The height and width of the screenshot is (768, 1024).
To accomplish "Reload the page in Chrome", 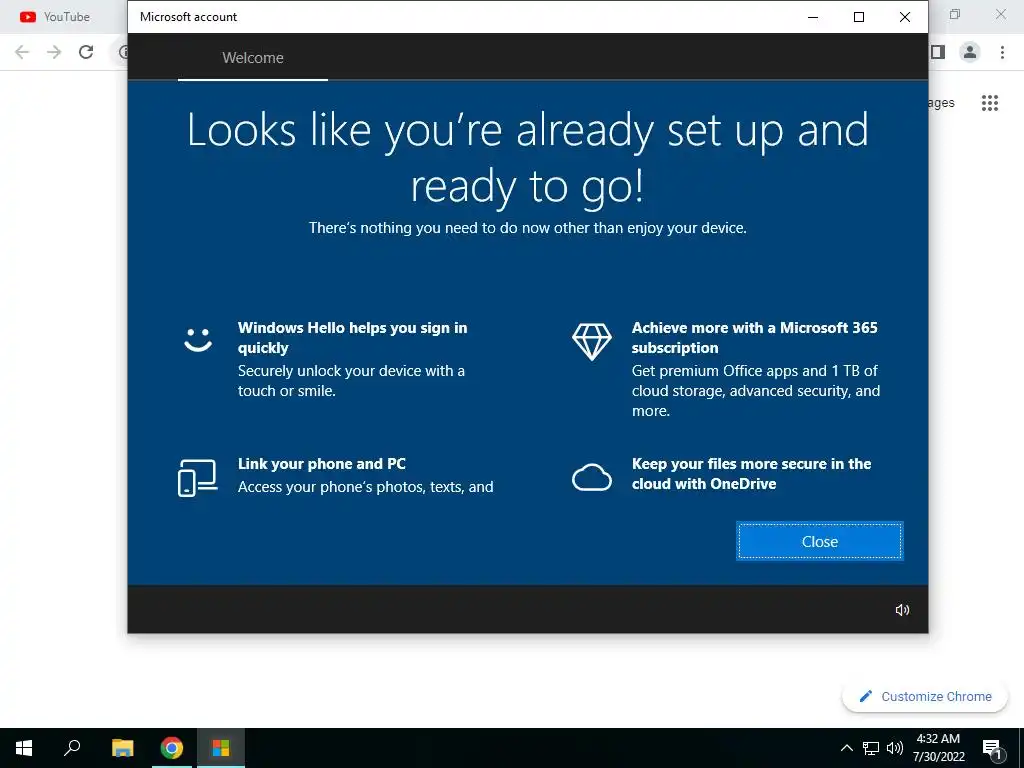I will 86,52.
